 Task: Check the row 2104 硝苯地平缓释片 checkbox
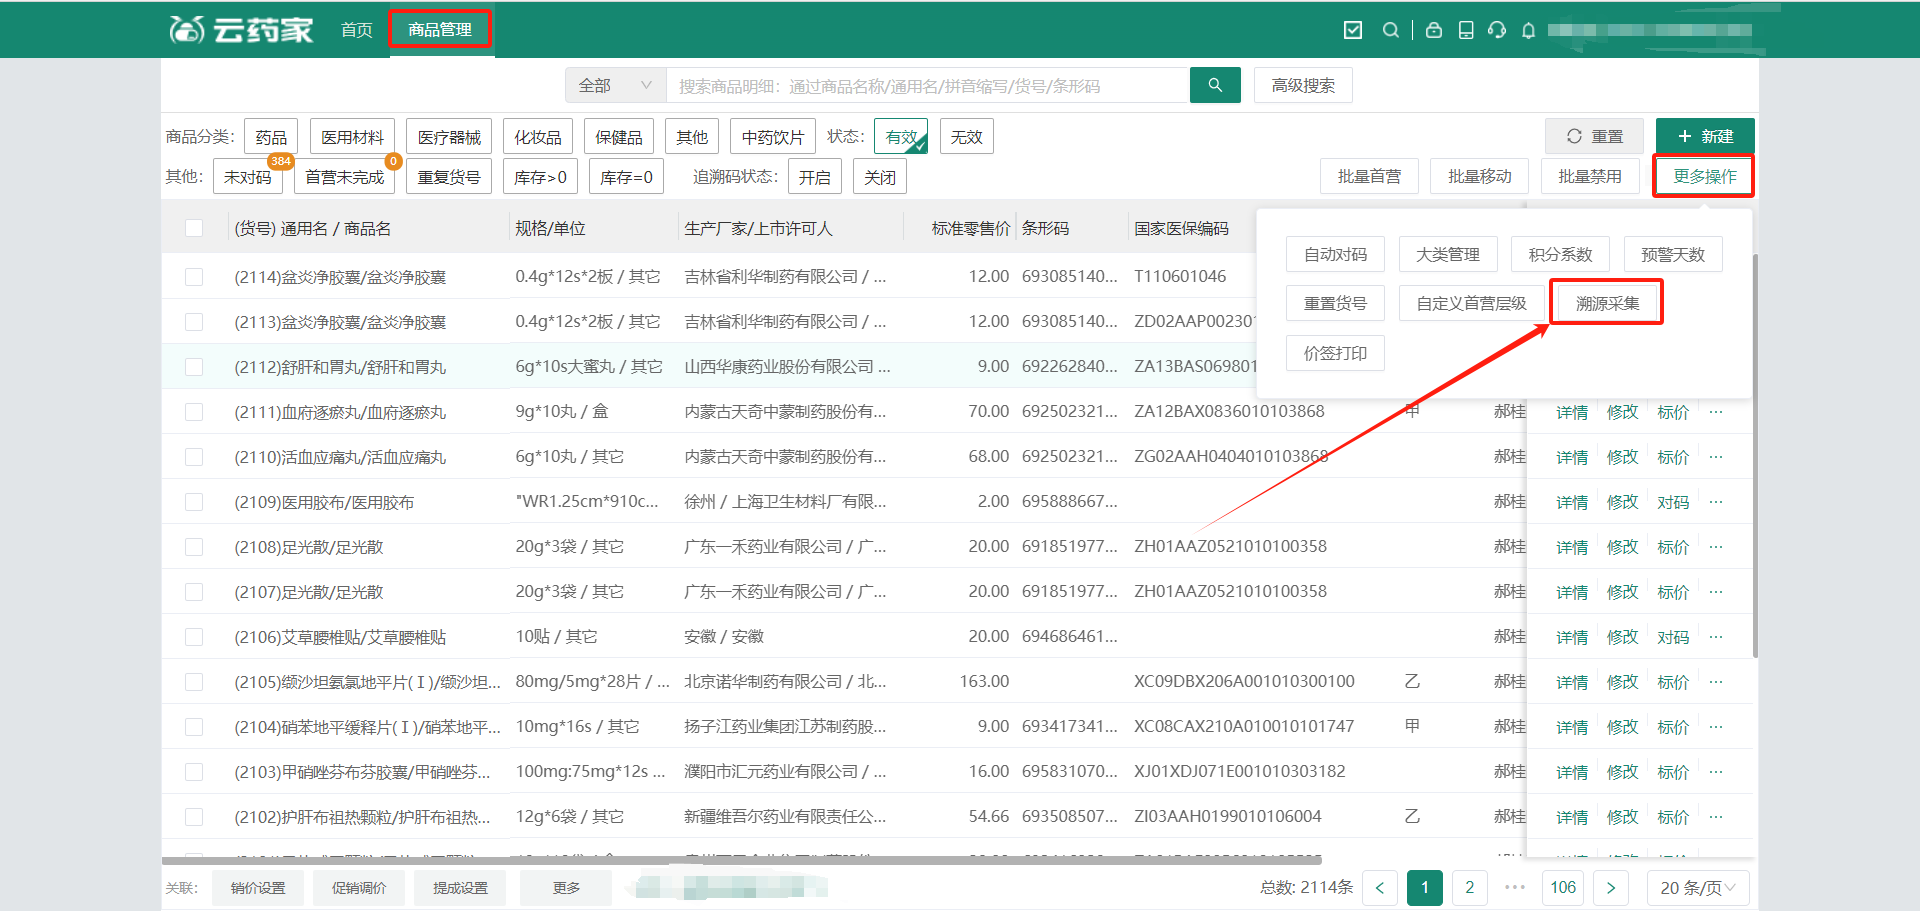tap(194, 727)
